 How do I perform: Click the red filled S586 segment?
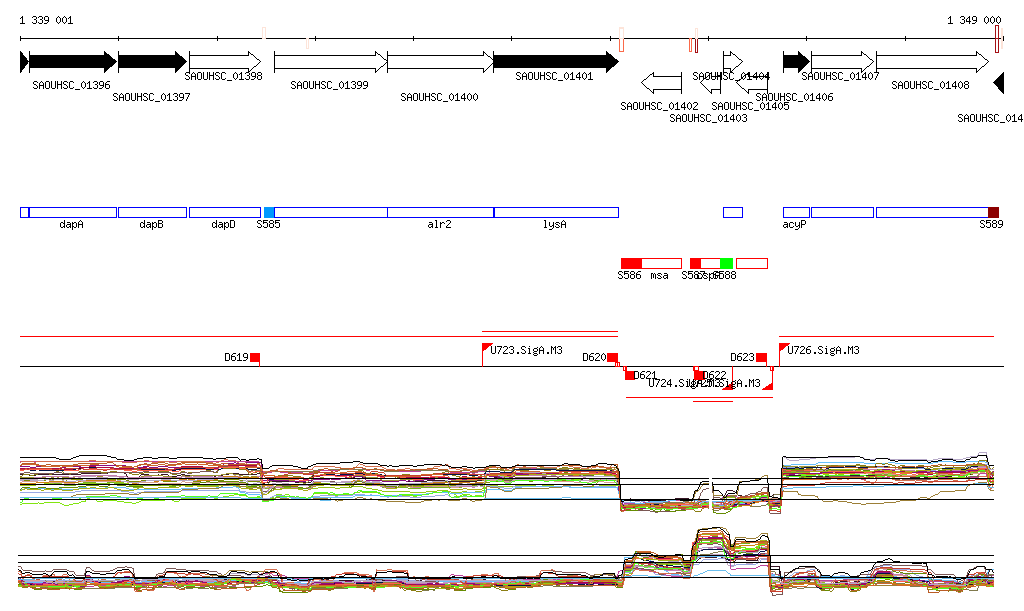click(631, 263)
